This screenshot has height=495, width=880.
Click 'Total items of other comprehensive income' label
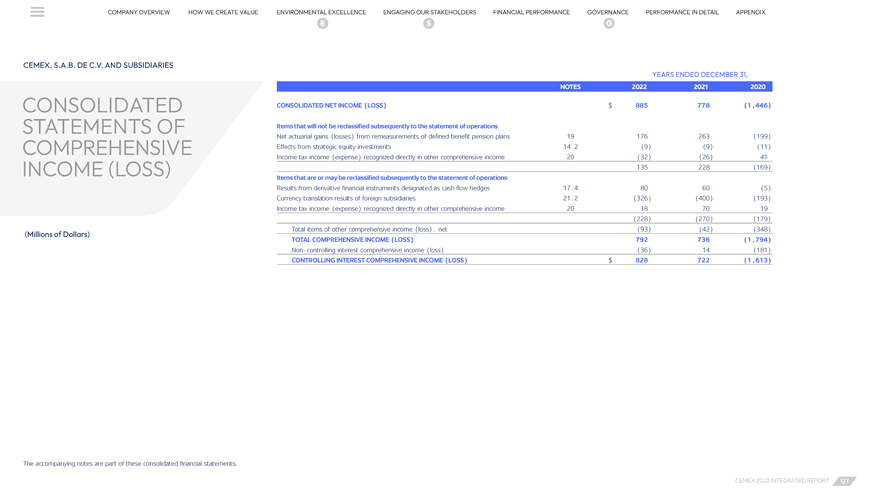tap(369, 229)
